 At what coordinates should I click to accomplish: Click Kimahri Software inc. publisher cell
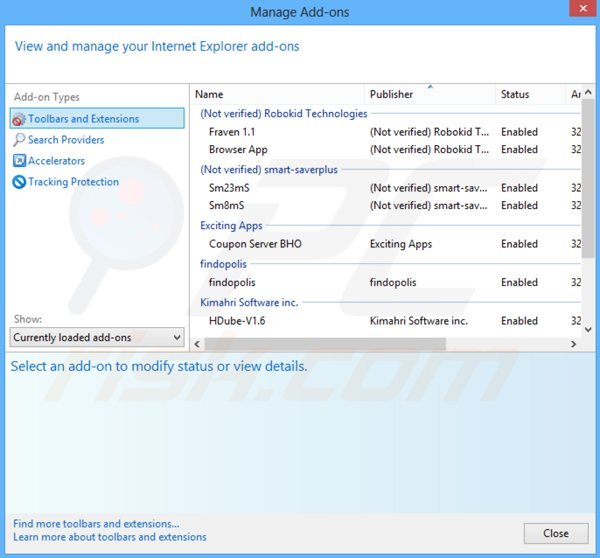tap(419, 321)
